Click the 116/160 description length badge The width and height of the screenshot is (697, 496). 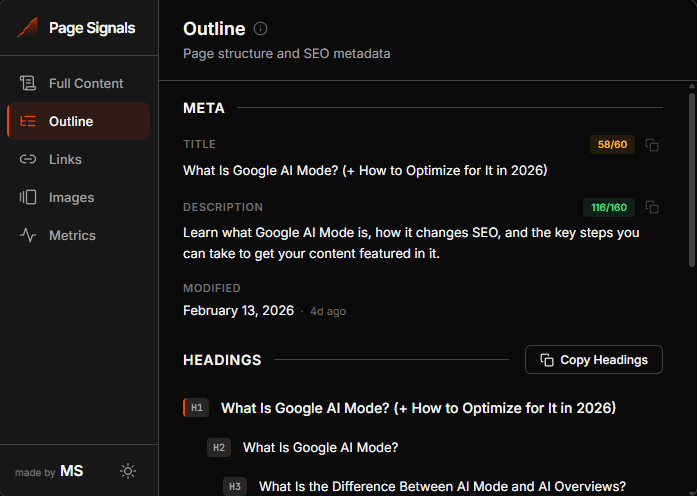pyautogui.click(x=609, y=208)
